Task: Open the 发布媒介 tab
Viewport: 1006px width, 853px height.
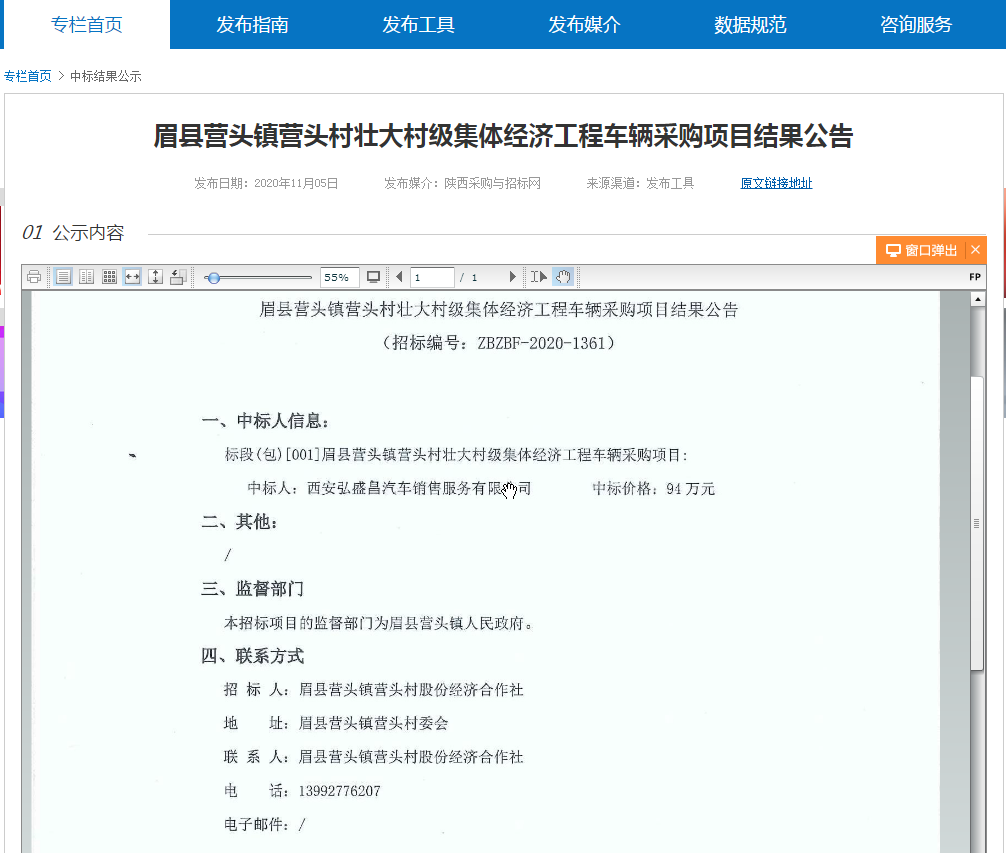Action: tap(584, 24)
